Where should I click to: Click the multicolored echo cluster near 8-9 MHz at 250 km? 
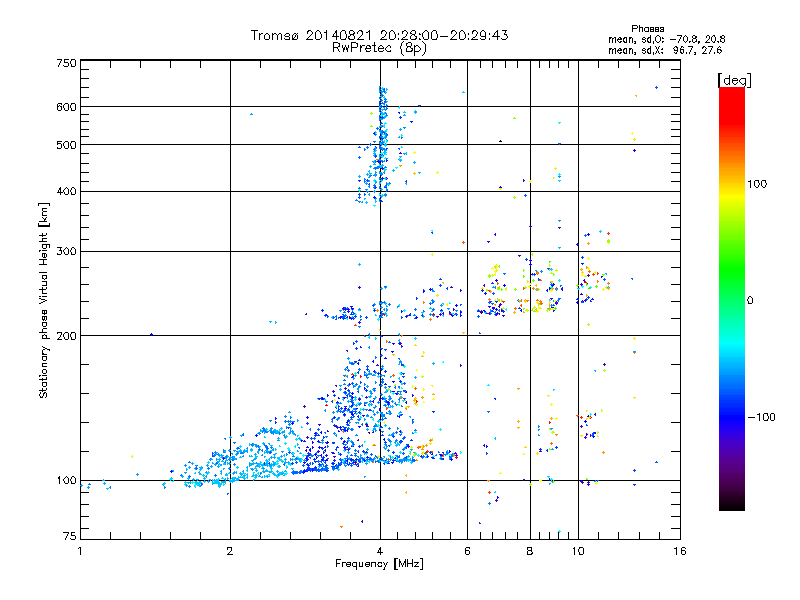pyautogui.click(x=541, y=288)
